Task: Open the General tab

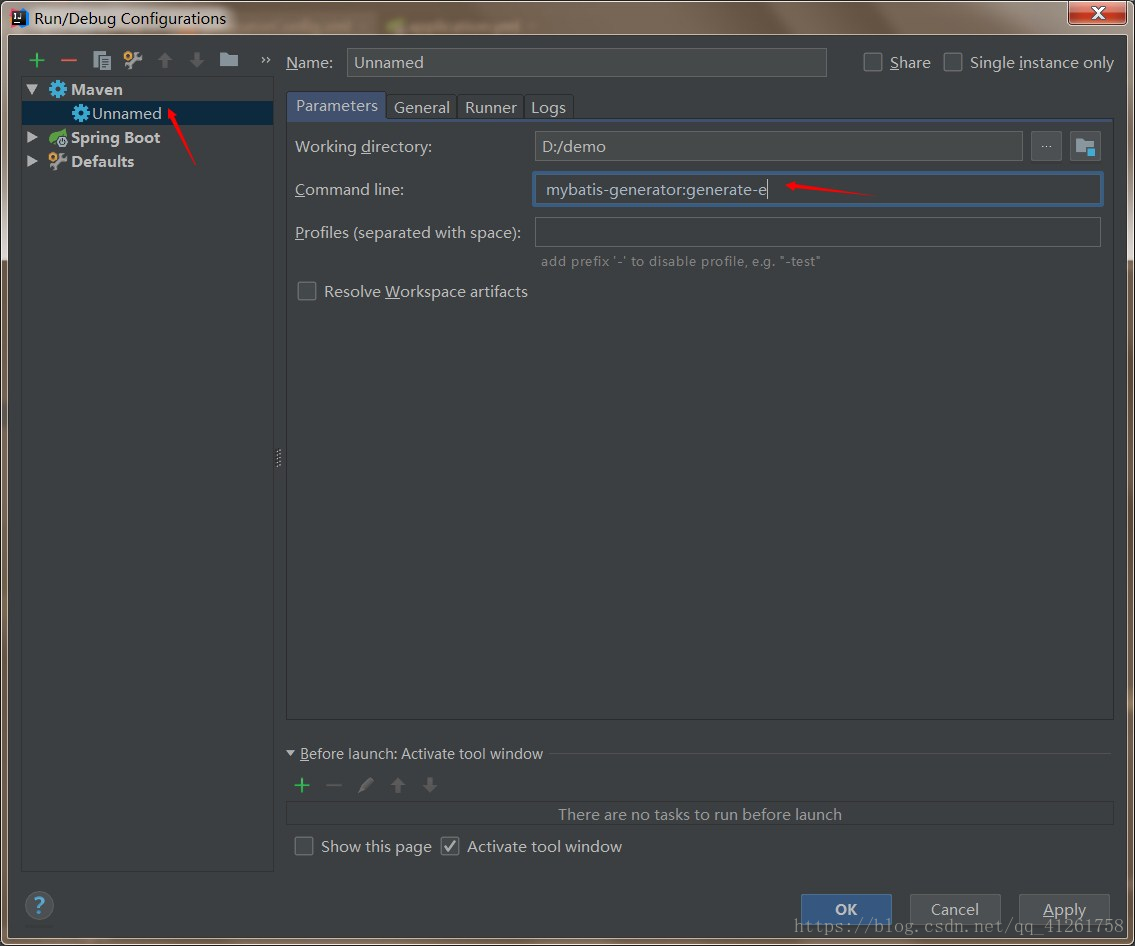Action: (x=421, y=107)
